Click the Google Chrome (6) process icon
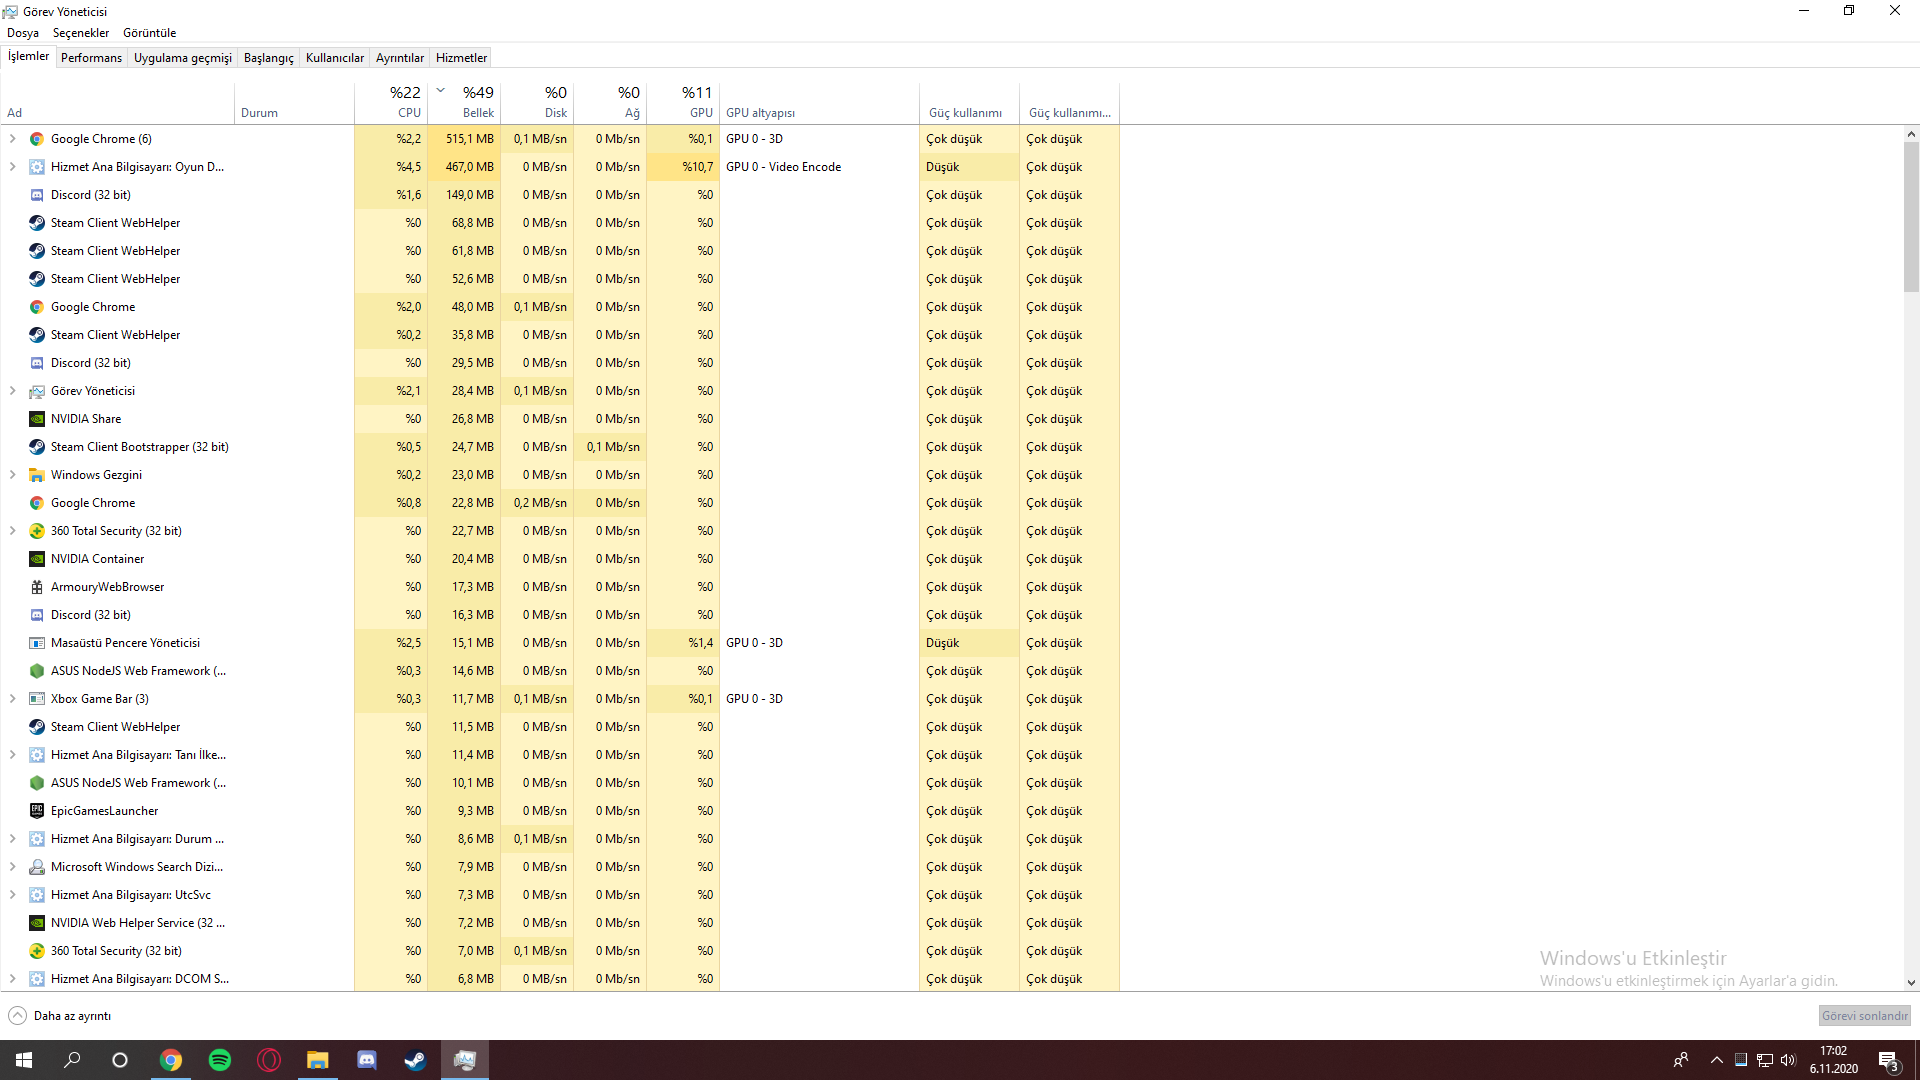1920x1080 pixels. 37,139
